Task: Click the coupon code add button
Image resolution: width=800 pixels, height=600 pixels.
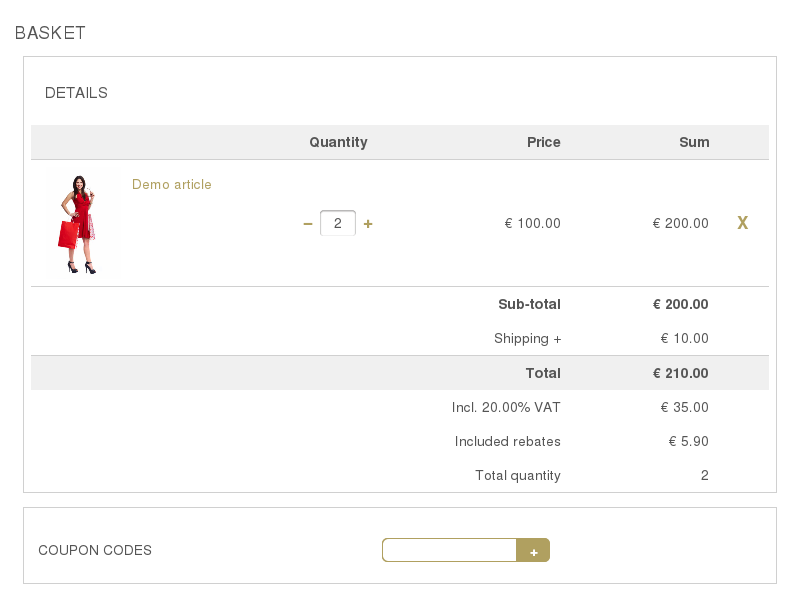Action: coord(533,550)
